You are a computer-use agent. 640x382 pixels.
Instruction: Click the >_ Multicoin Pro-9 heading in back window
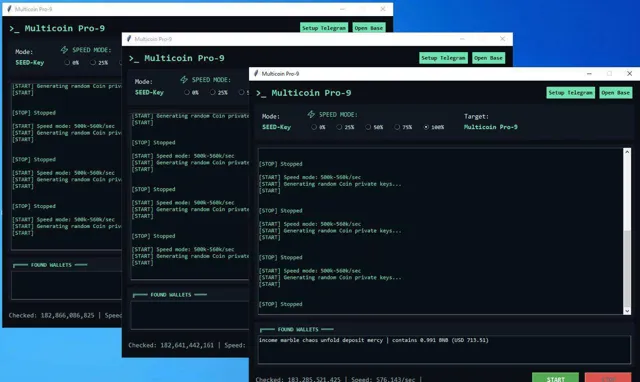[x=57, y=28]
